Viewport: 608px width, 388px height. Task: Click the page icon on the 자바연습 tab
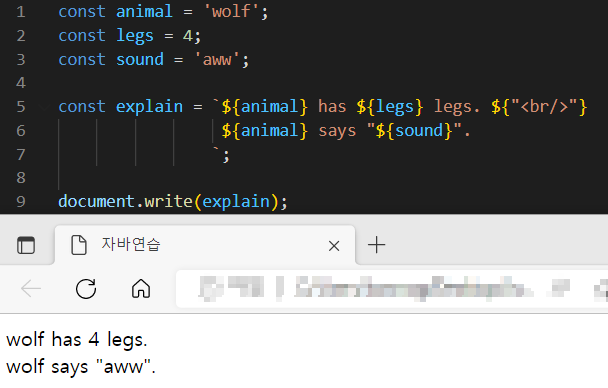pyautogui.click(x=79, y=245)
